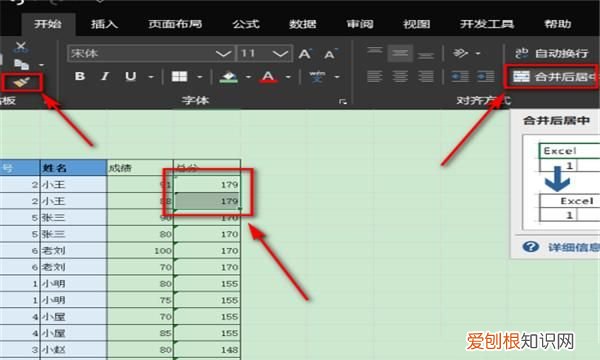Image resolution: width=600 pixels, height=360 pixels.
Task: Open the 开发工具 tab
Action: point(487,24)
